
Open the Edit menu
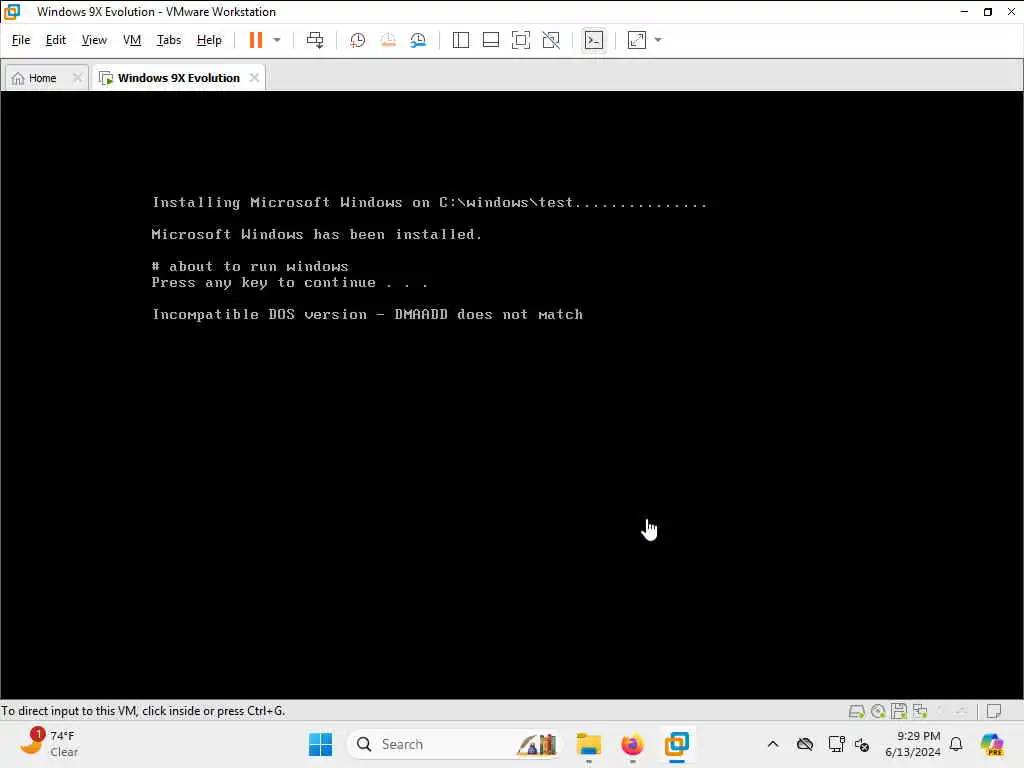click(x=56, y=40)
